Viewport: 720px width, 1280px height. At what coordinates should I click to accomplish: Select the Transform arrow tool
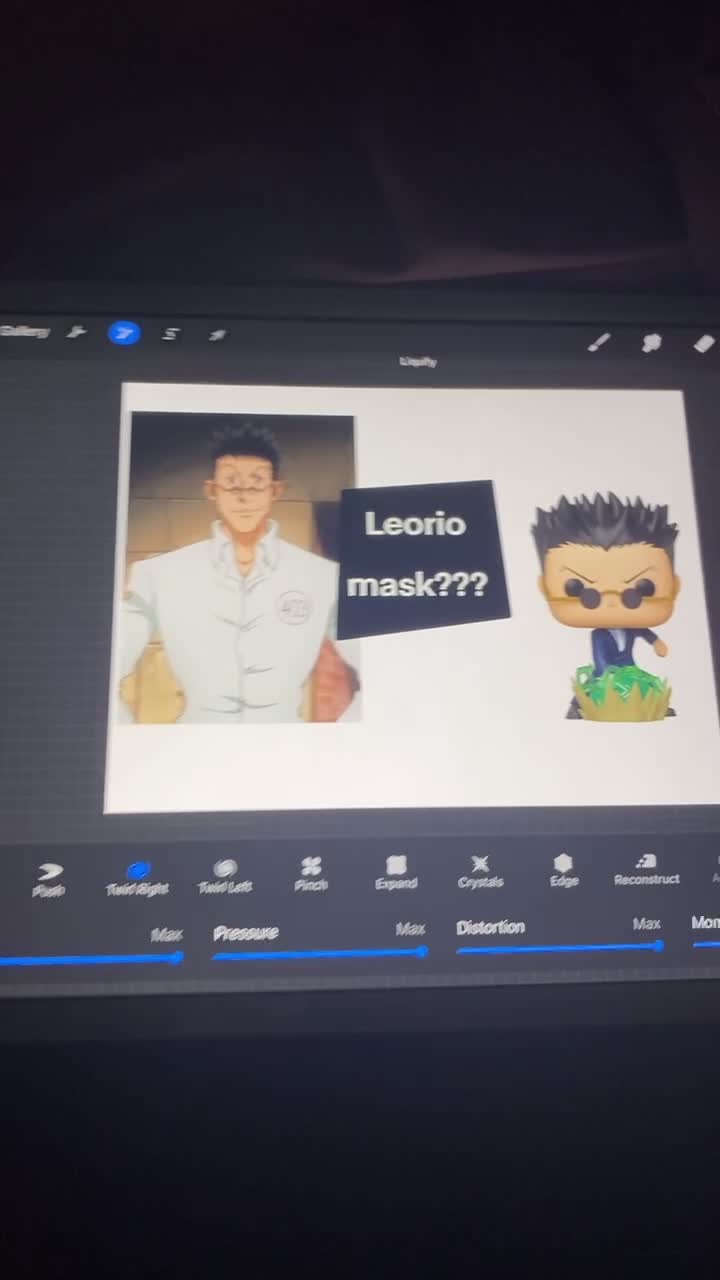(x=217, y=335)
